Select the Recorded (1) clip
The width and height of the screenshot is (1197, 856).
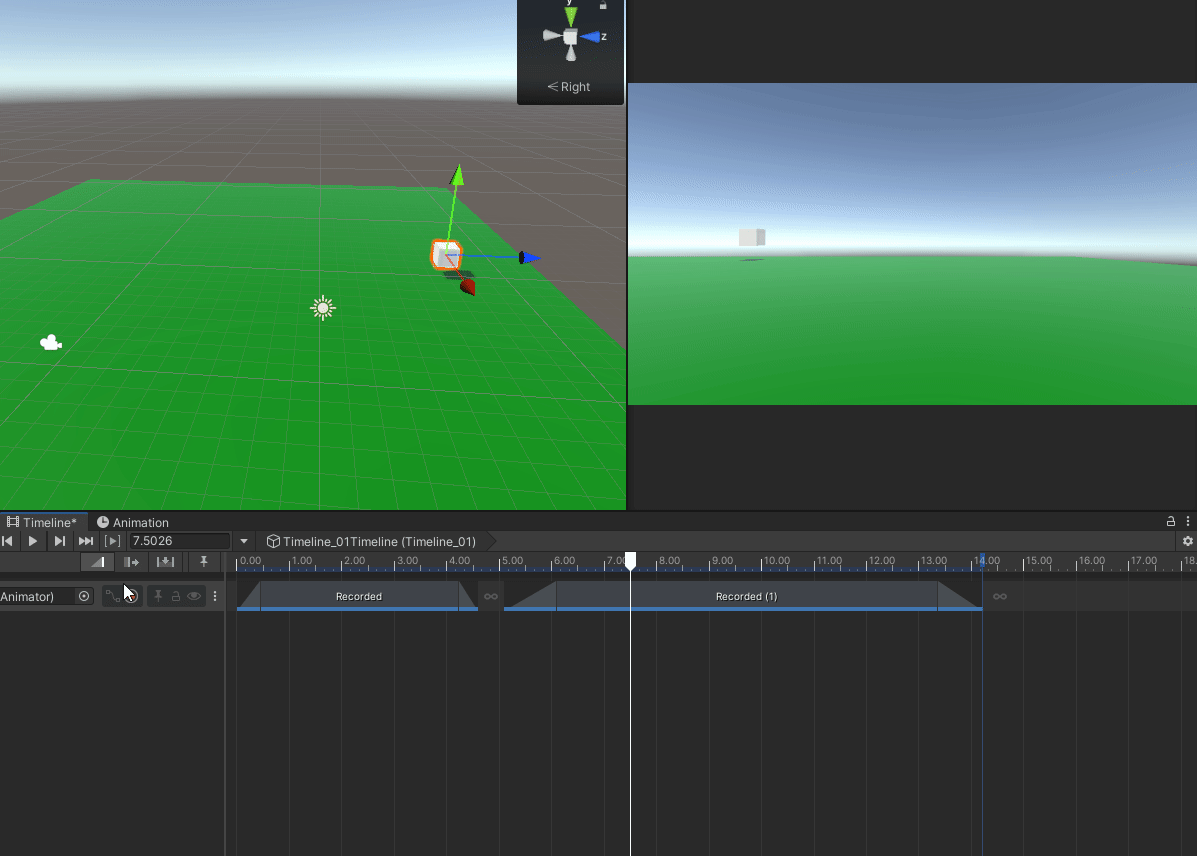tap(745, 596)
